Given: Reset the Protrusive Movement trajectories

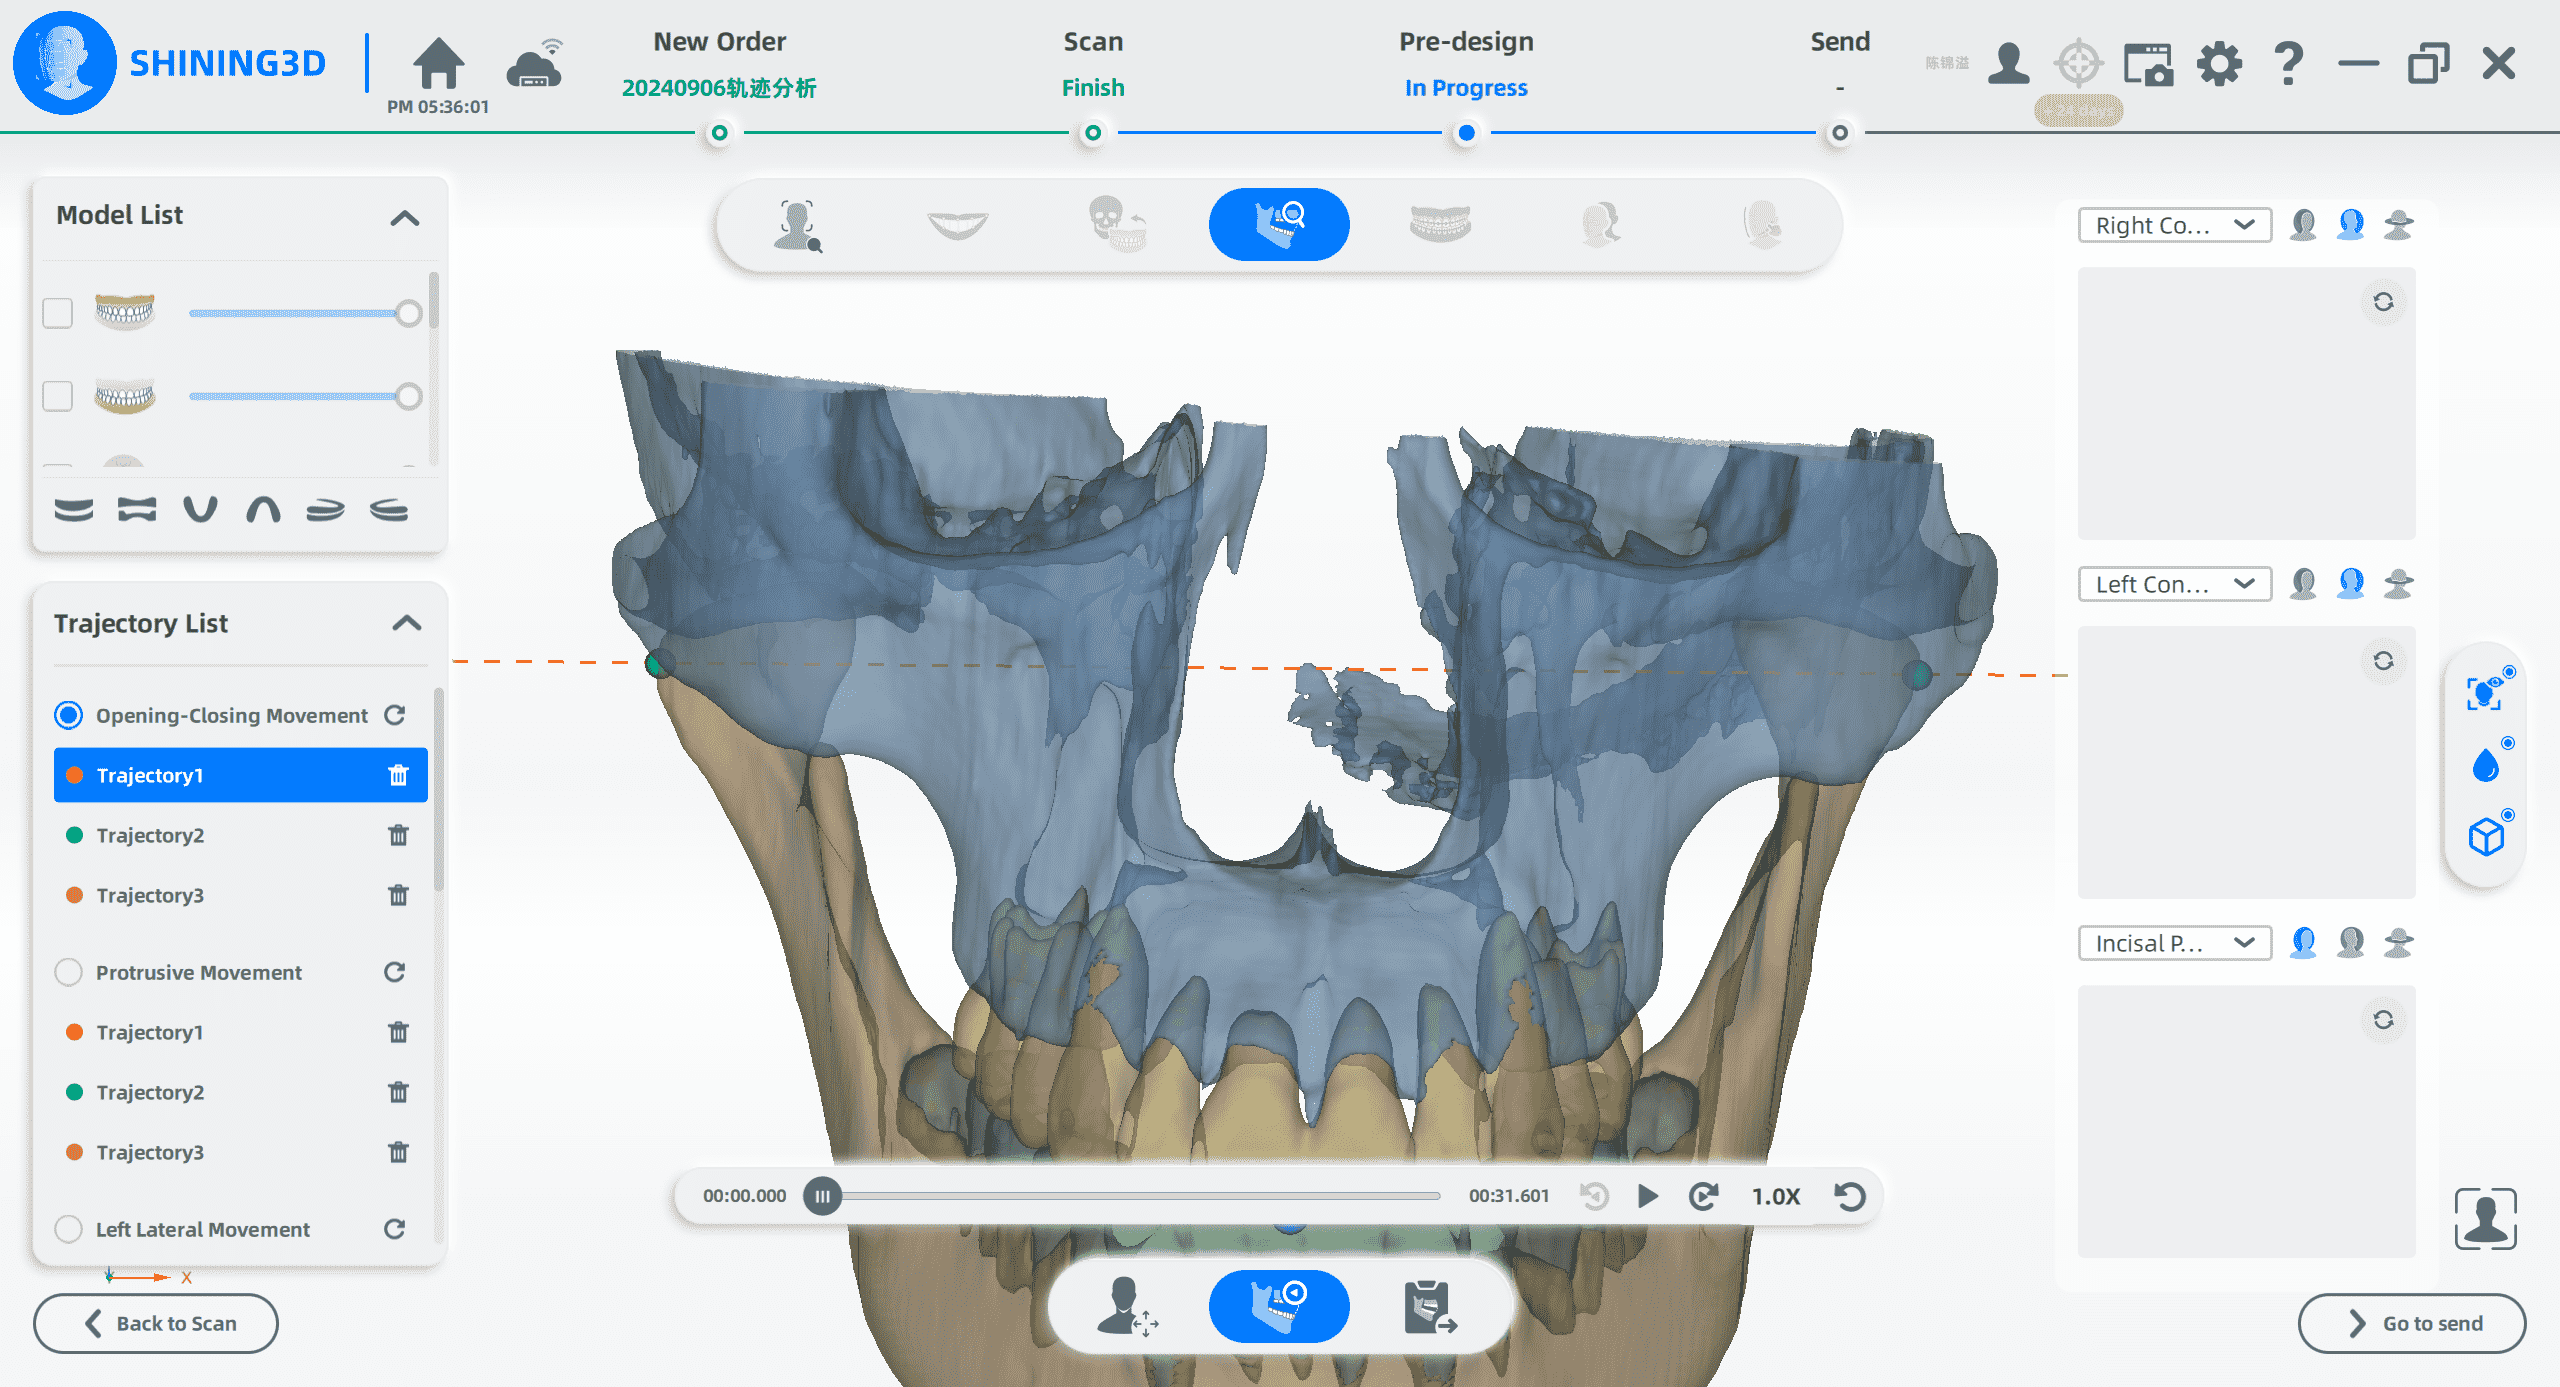Looking at the screenshot, I should click(395, 972).
